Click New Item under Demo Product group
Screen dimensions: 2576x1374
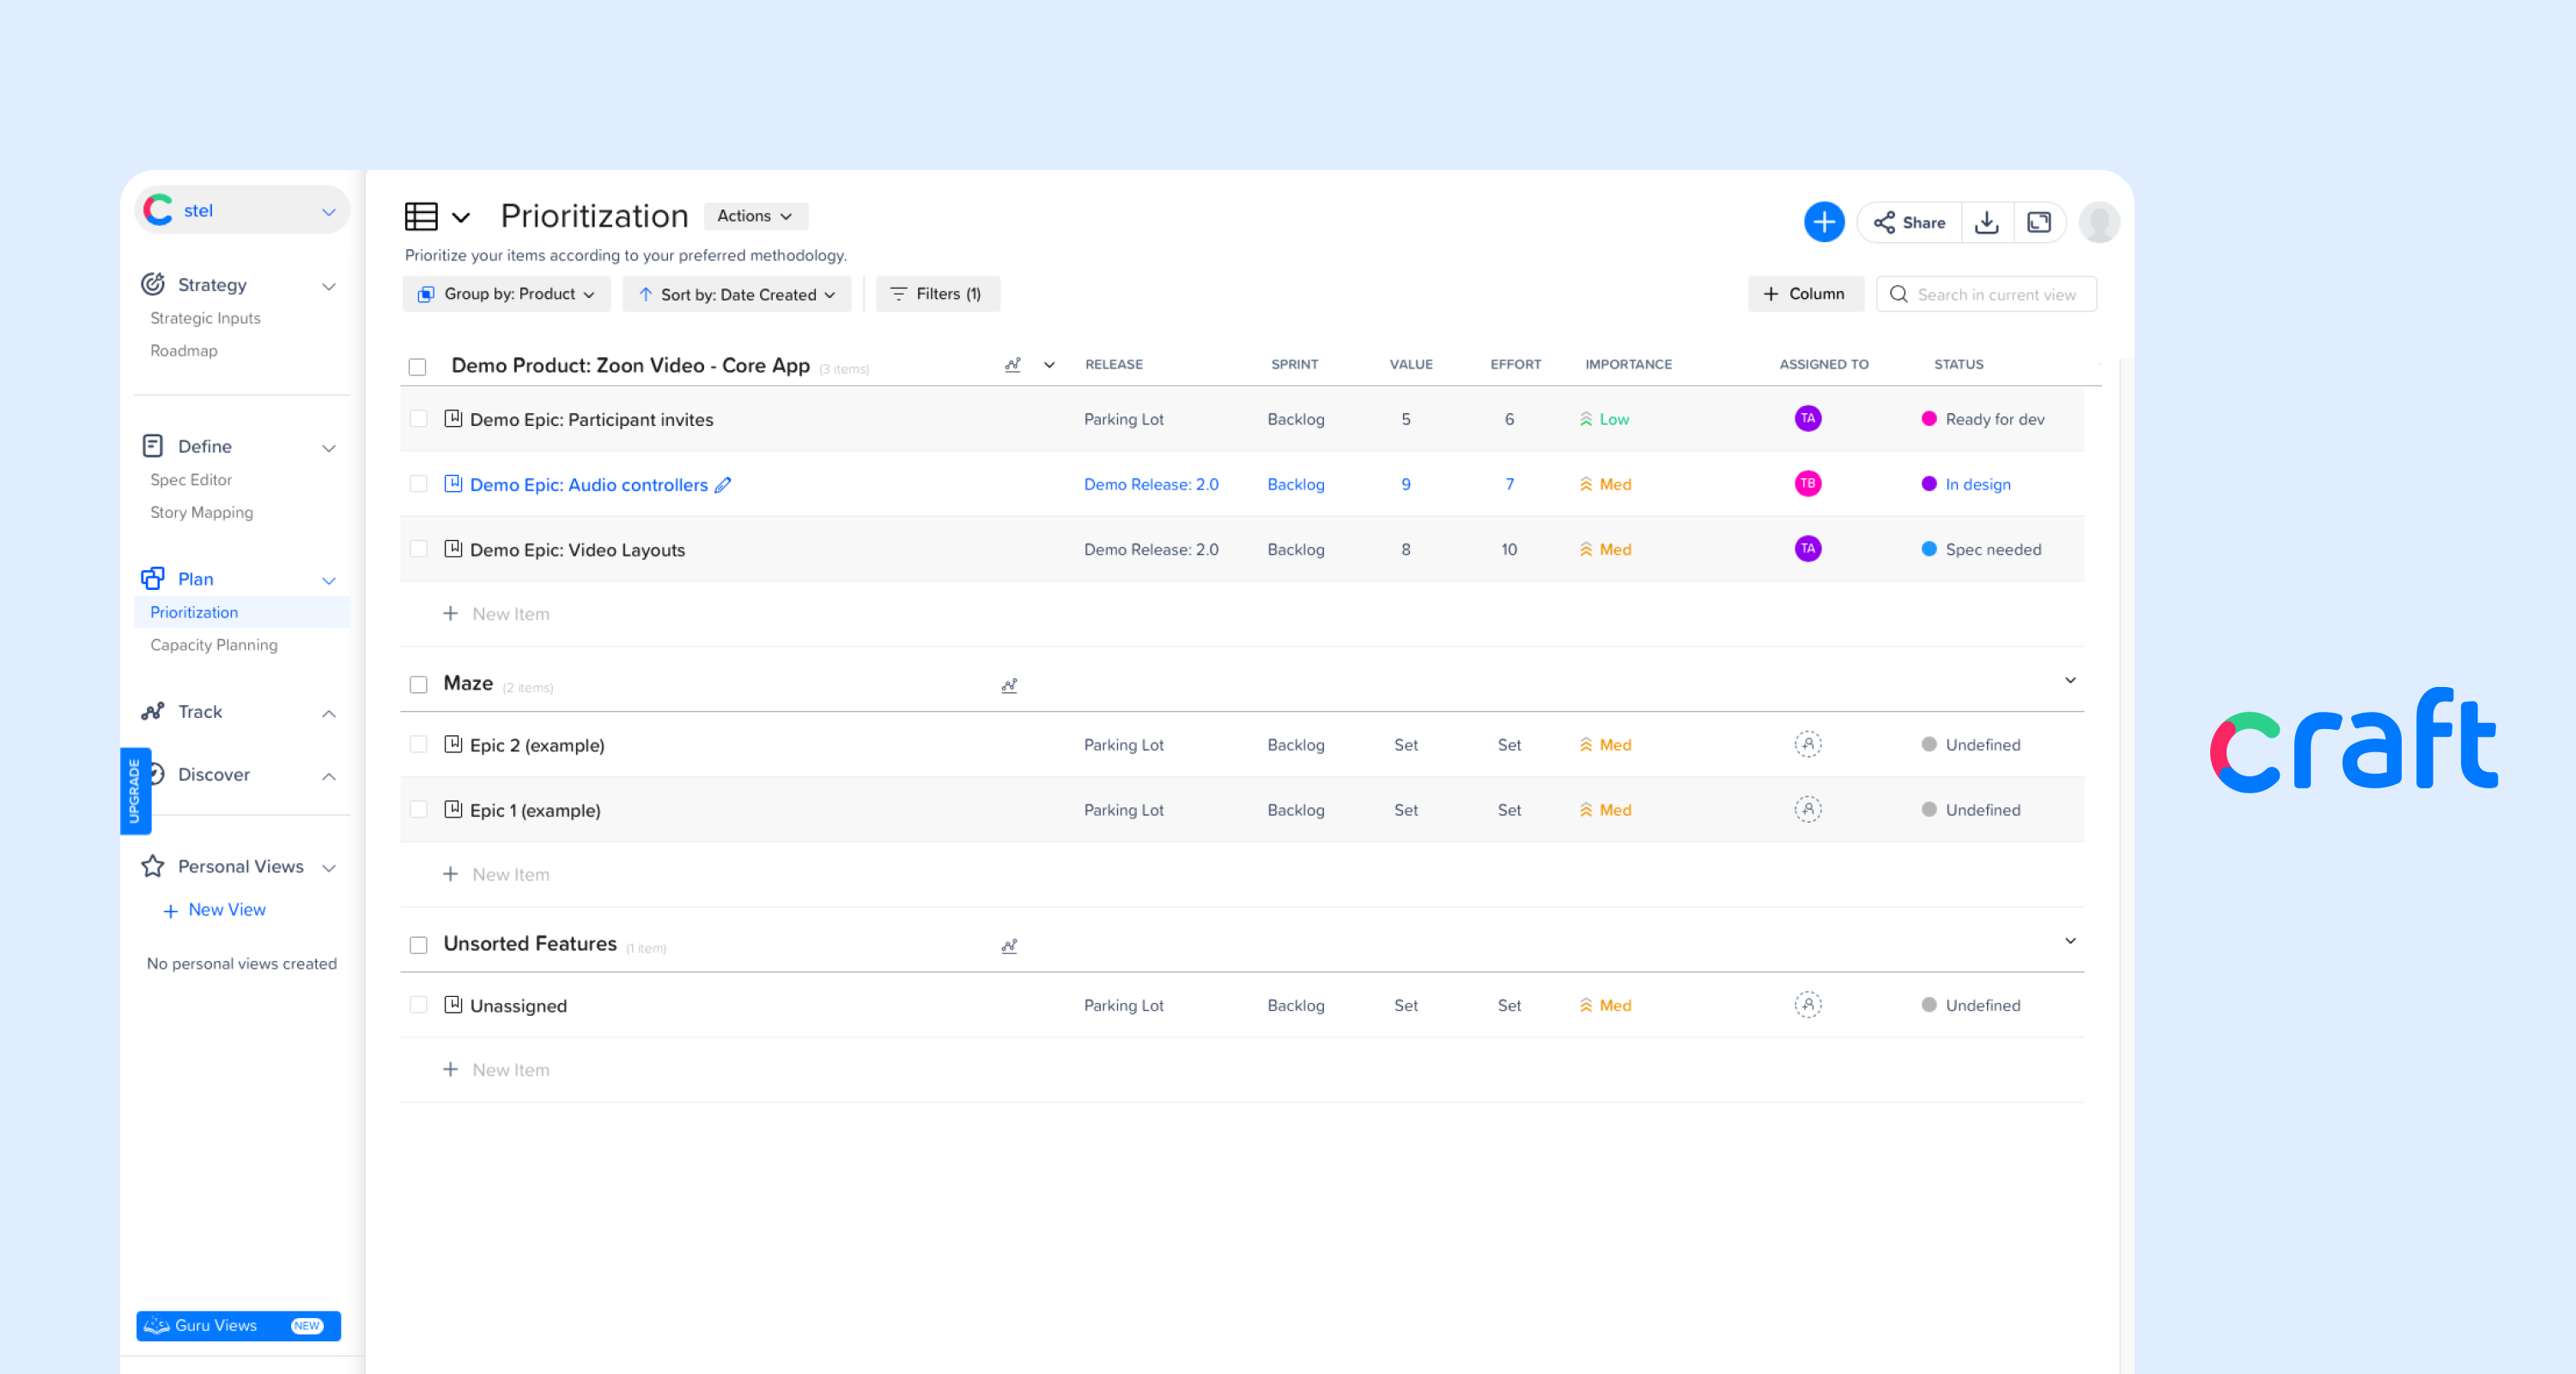click(497, 613)
